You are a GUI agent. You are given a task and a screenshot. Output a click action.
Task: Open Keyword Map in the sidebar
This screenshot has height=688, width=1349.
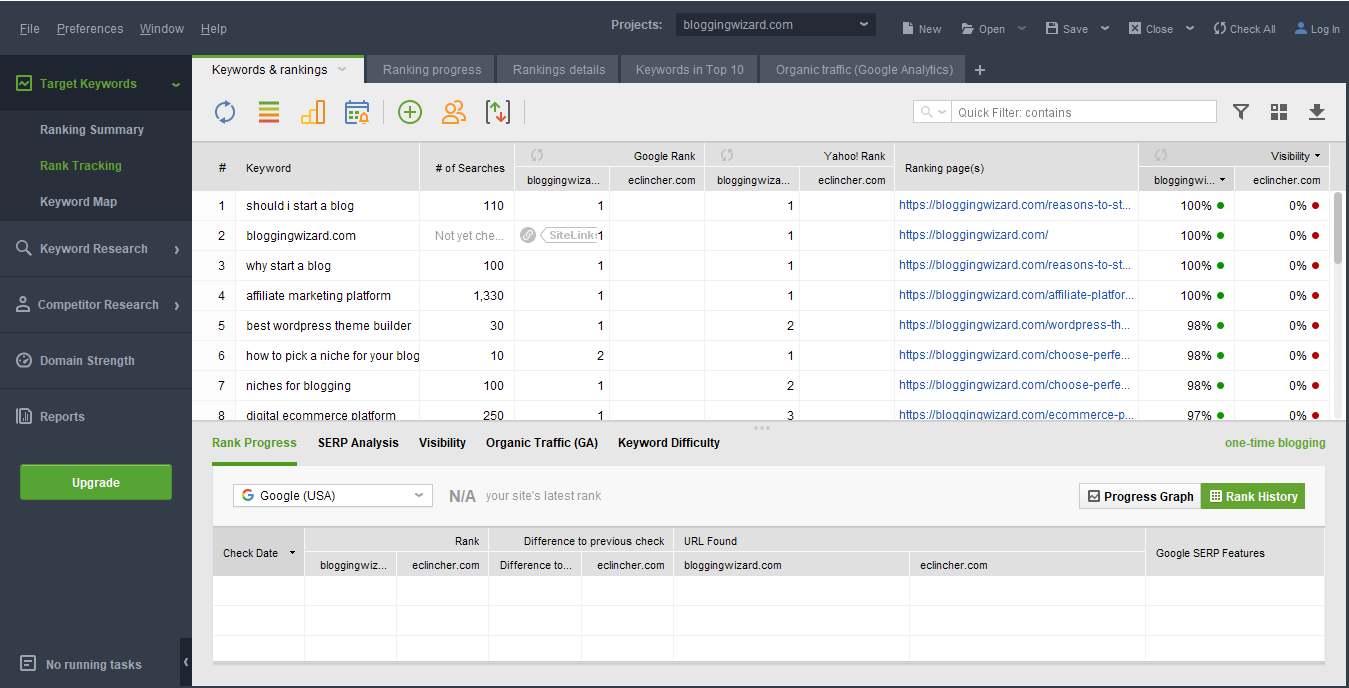78,202
